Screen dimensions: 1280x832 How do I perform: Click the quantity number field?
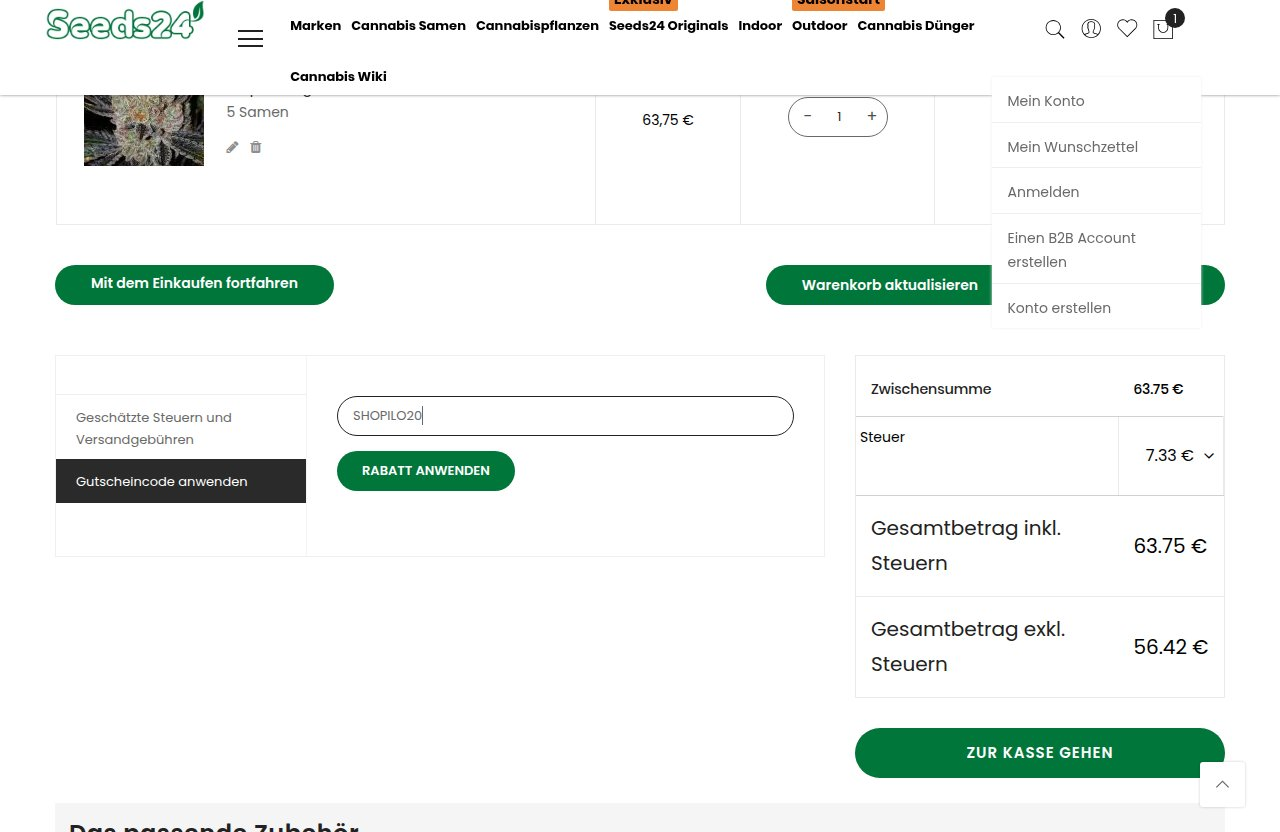839,117
